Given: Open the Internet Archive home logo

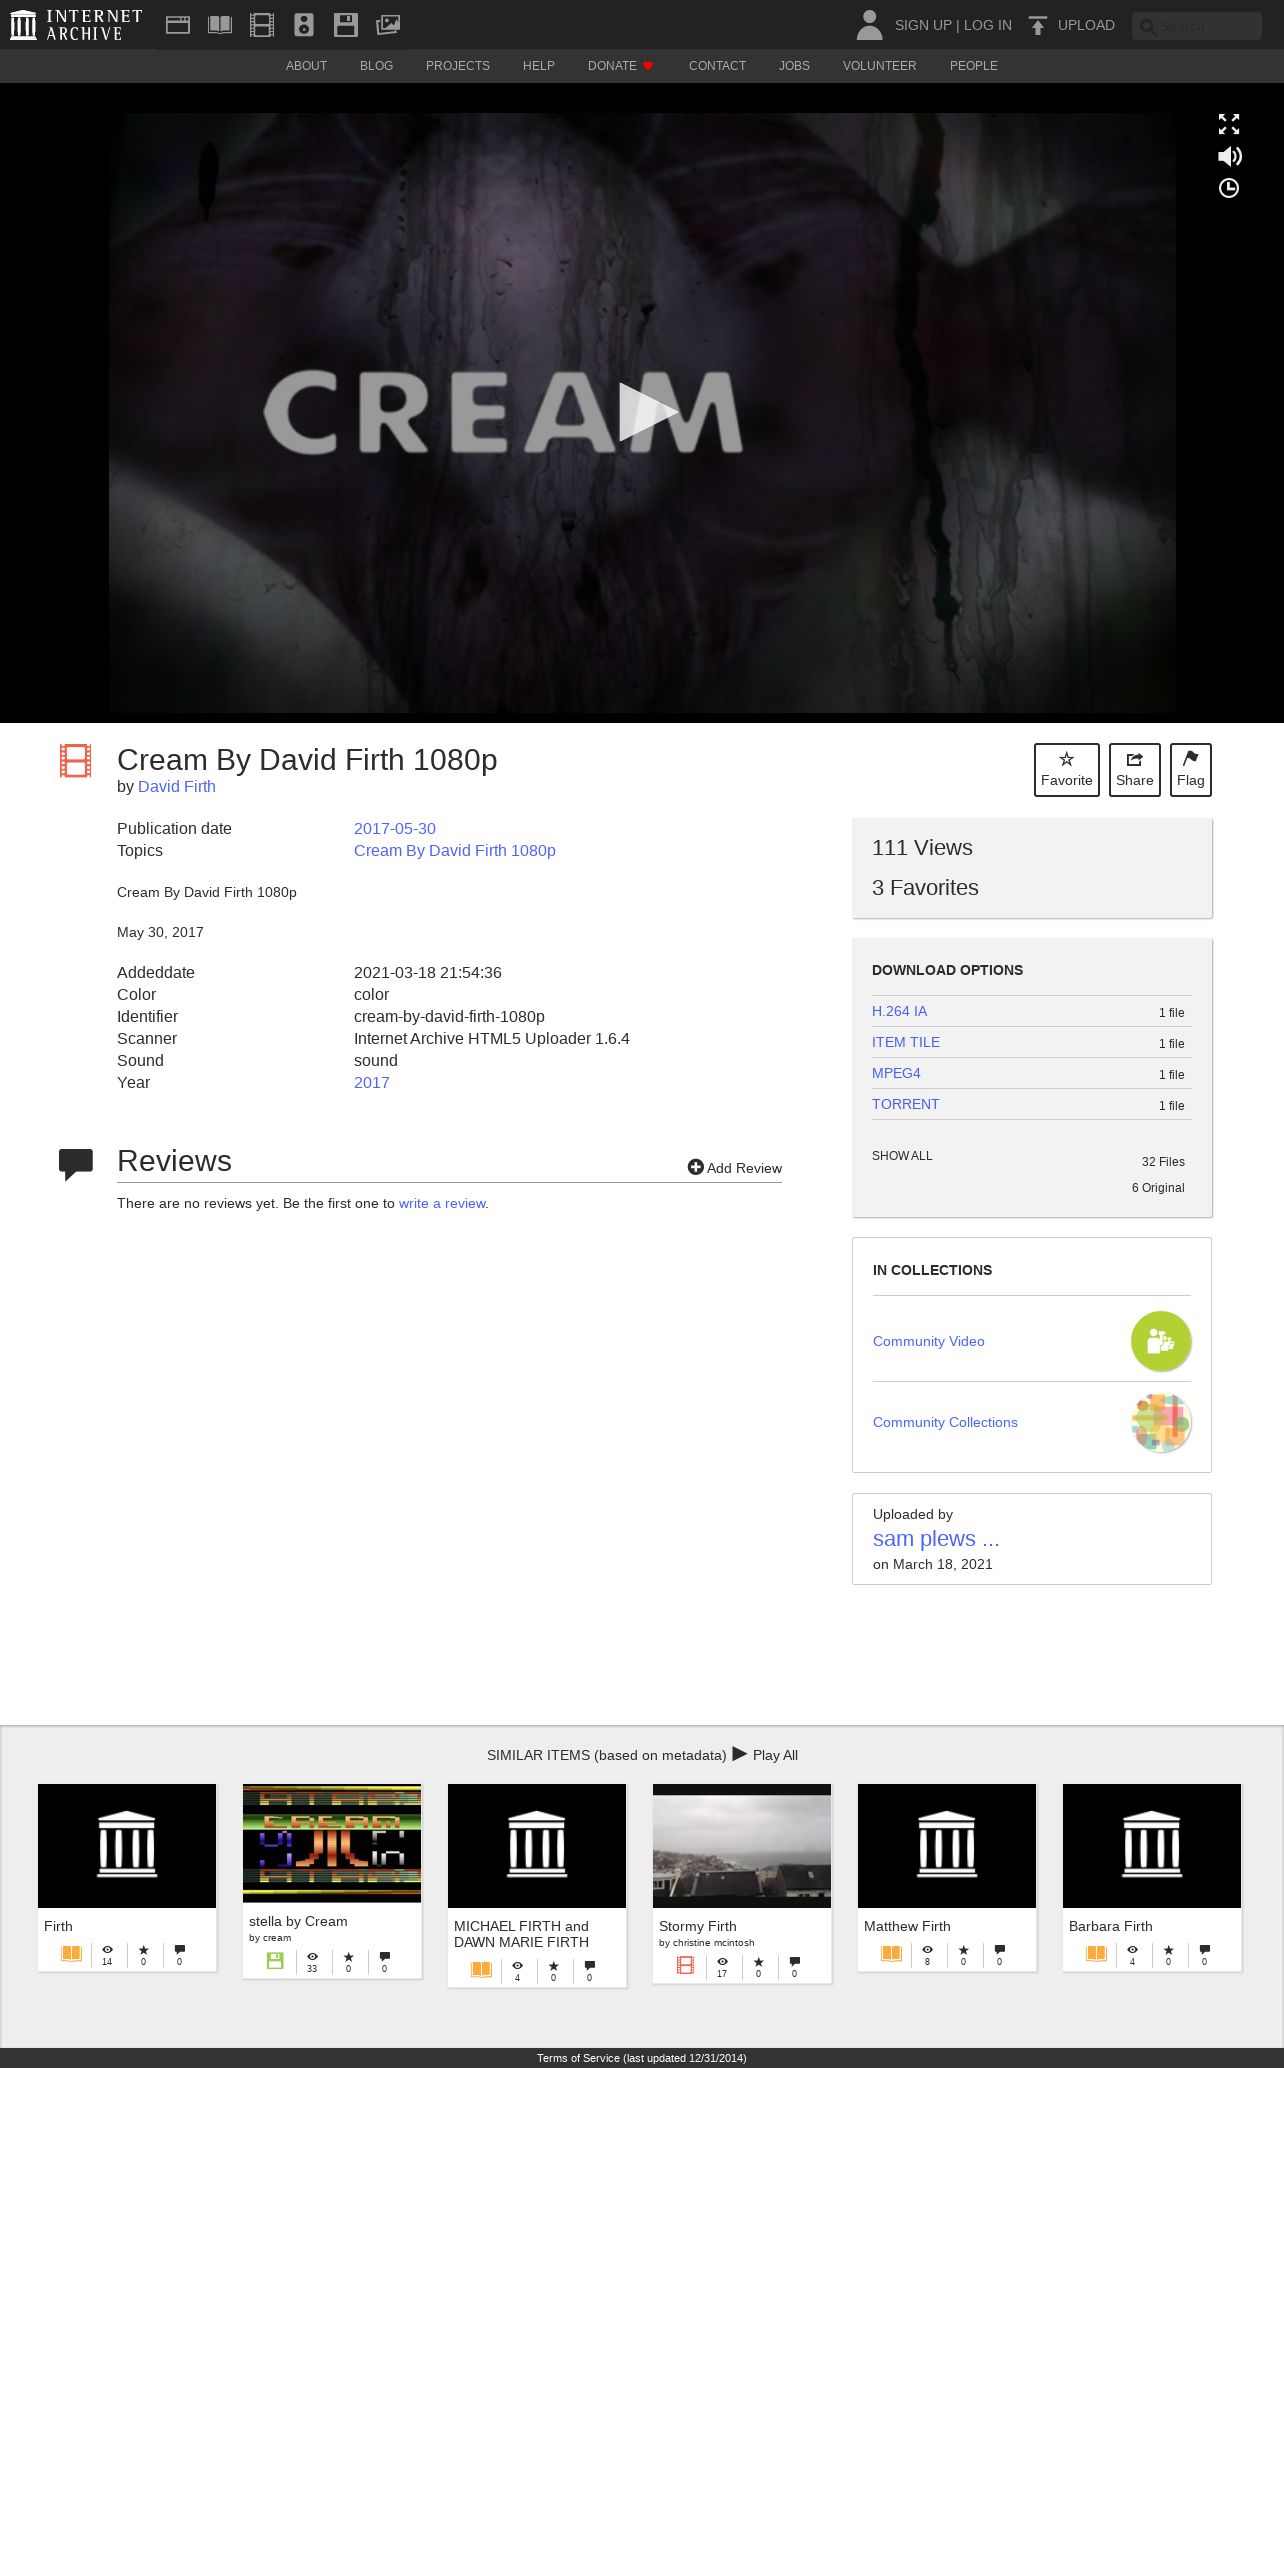Looking at the screenshot, I should click(x=76, y=25).
